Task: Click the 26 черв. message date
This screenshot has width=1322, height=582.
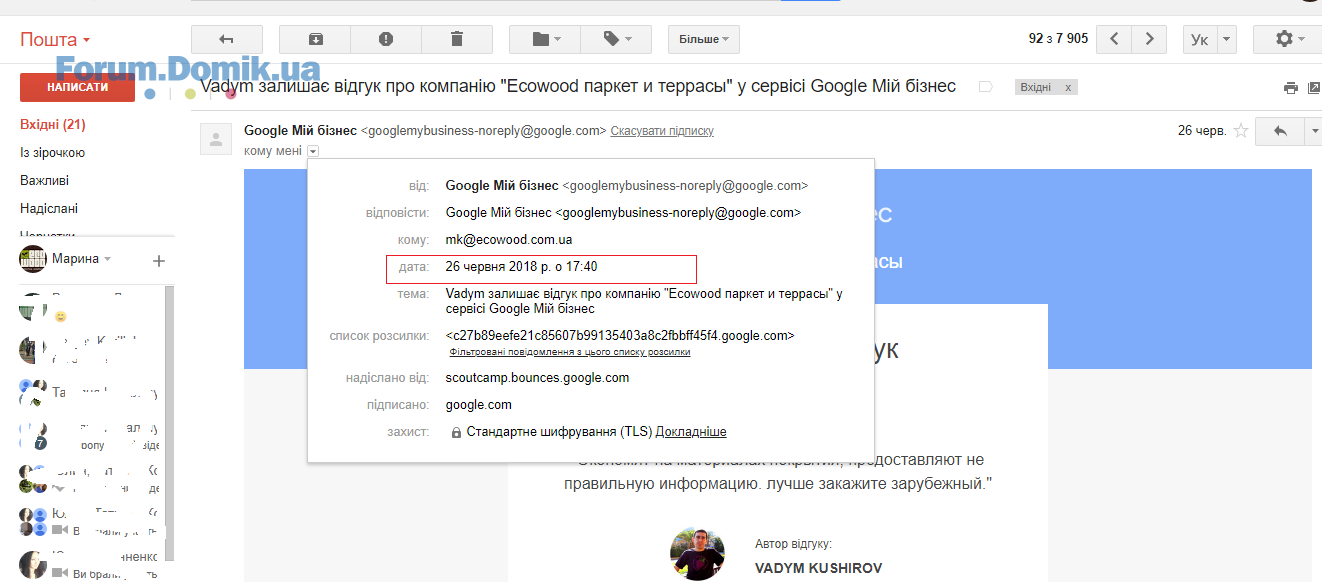Action: [x=1202, y=131]
